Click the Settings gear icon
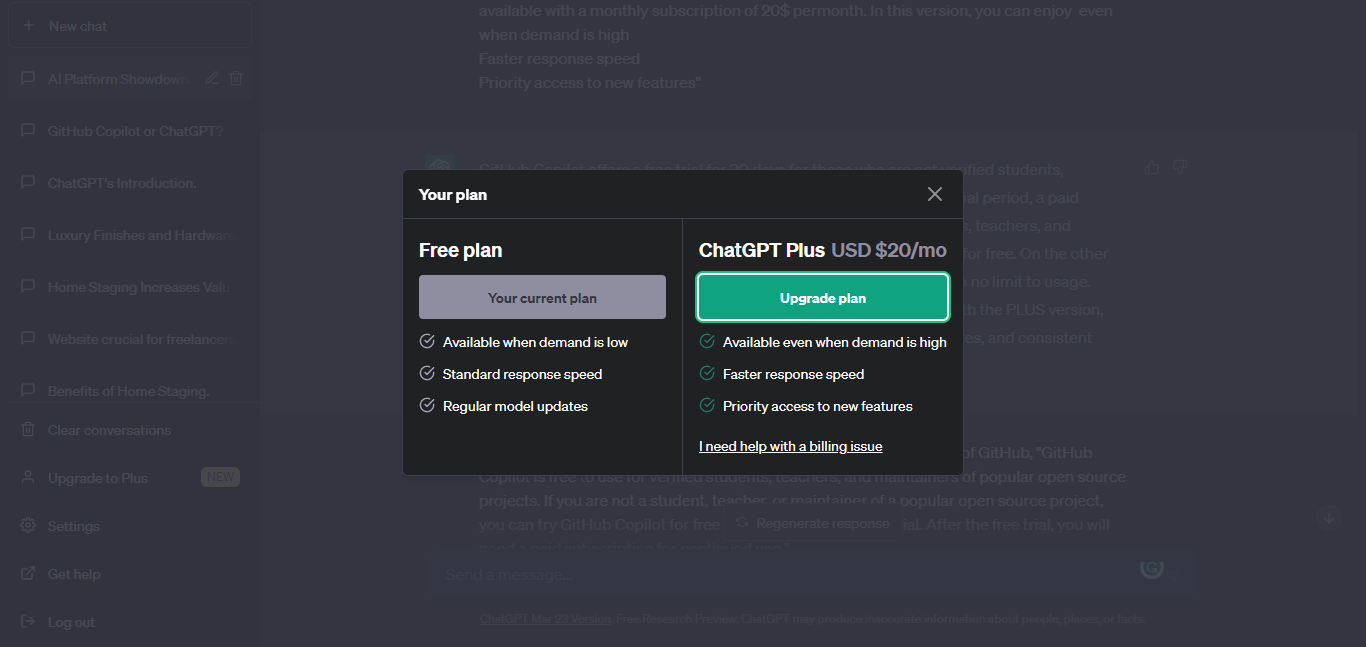The height and width of the screenshot is (647, 1366). tap(28, 526)
